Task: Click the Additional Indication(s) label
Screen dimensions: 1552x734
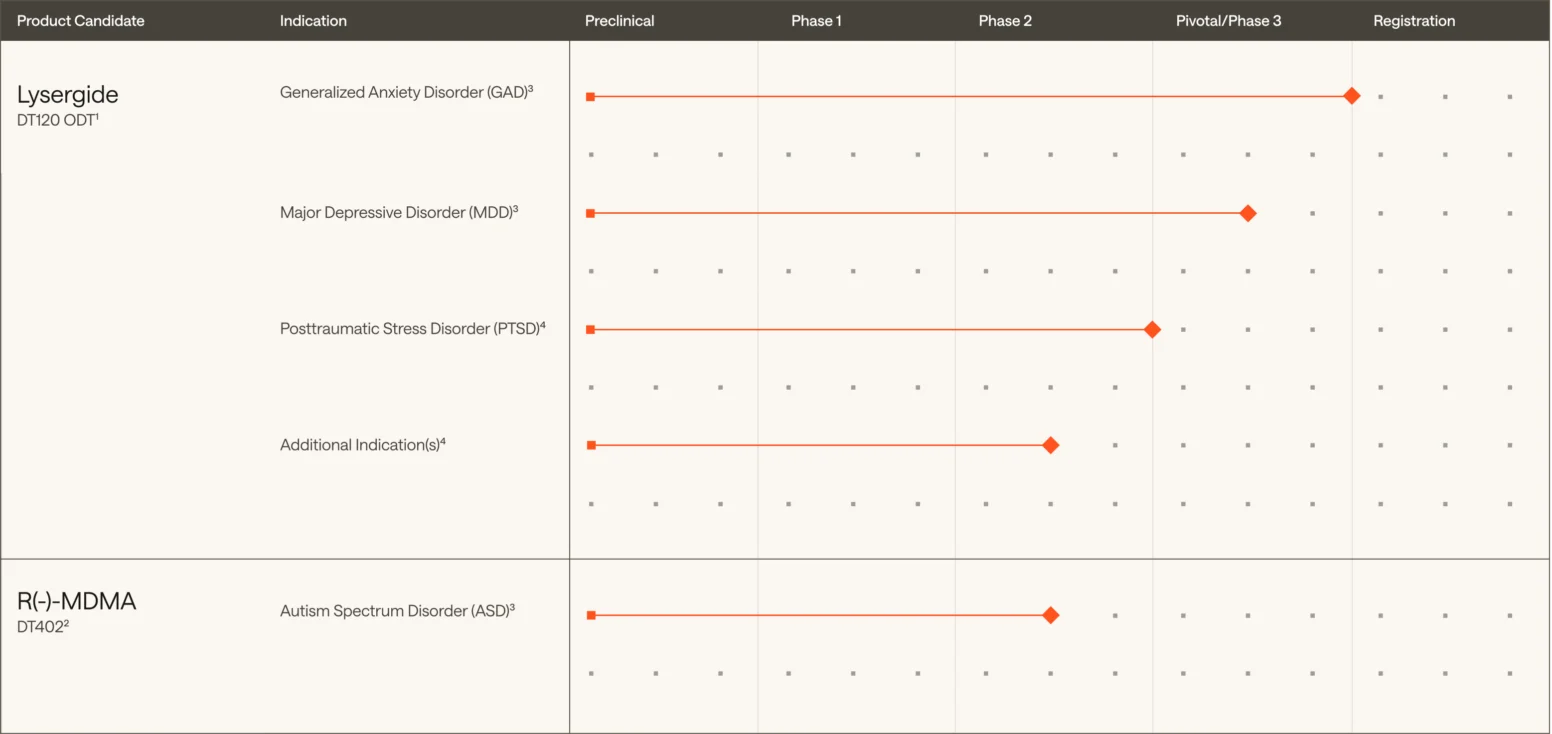Action: (362, 445)
